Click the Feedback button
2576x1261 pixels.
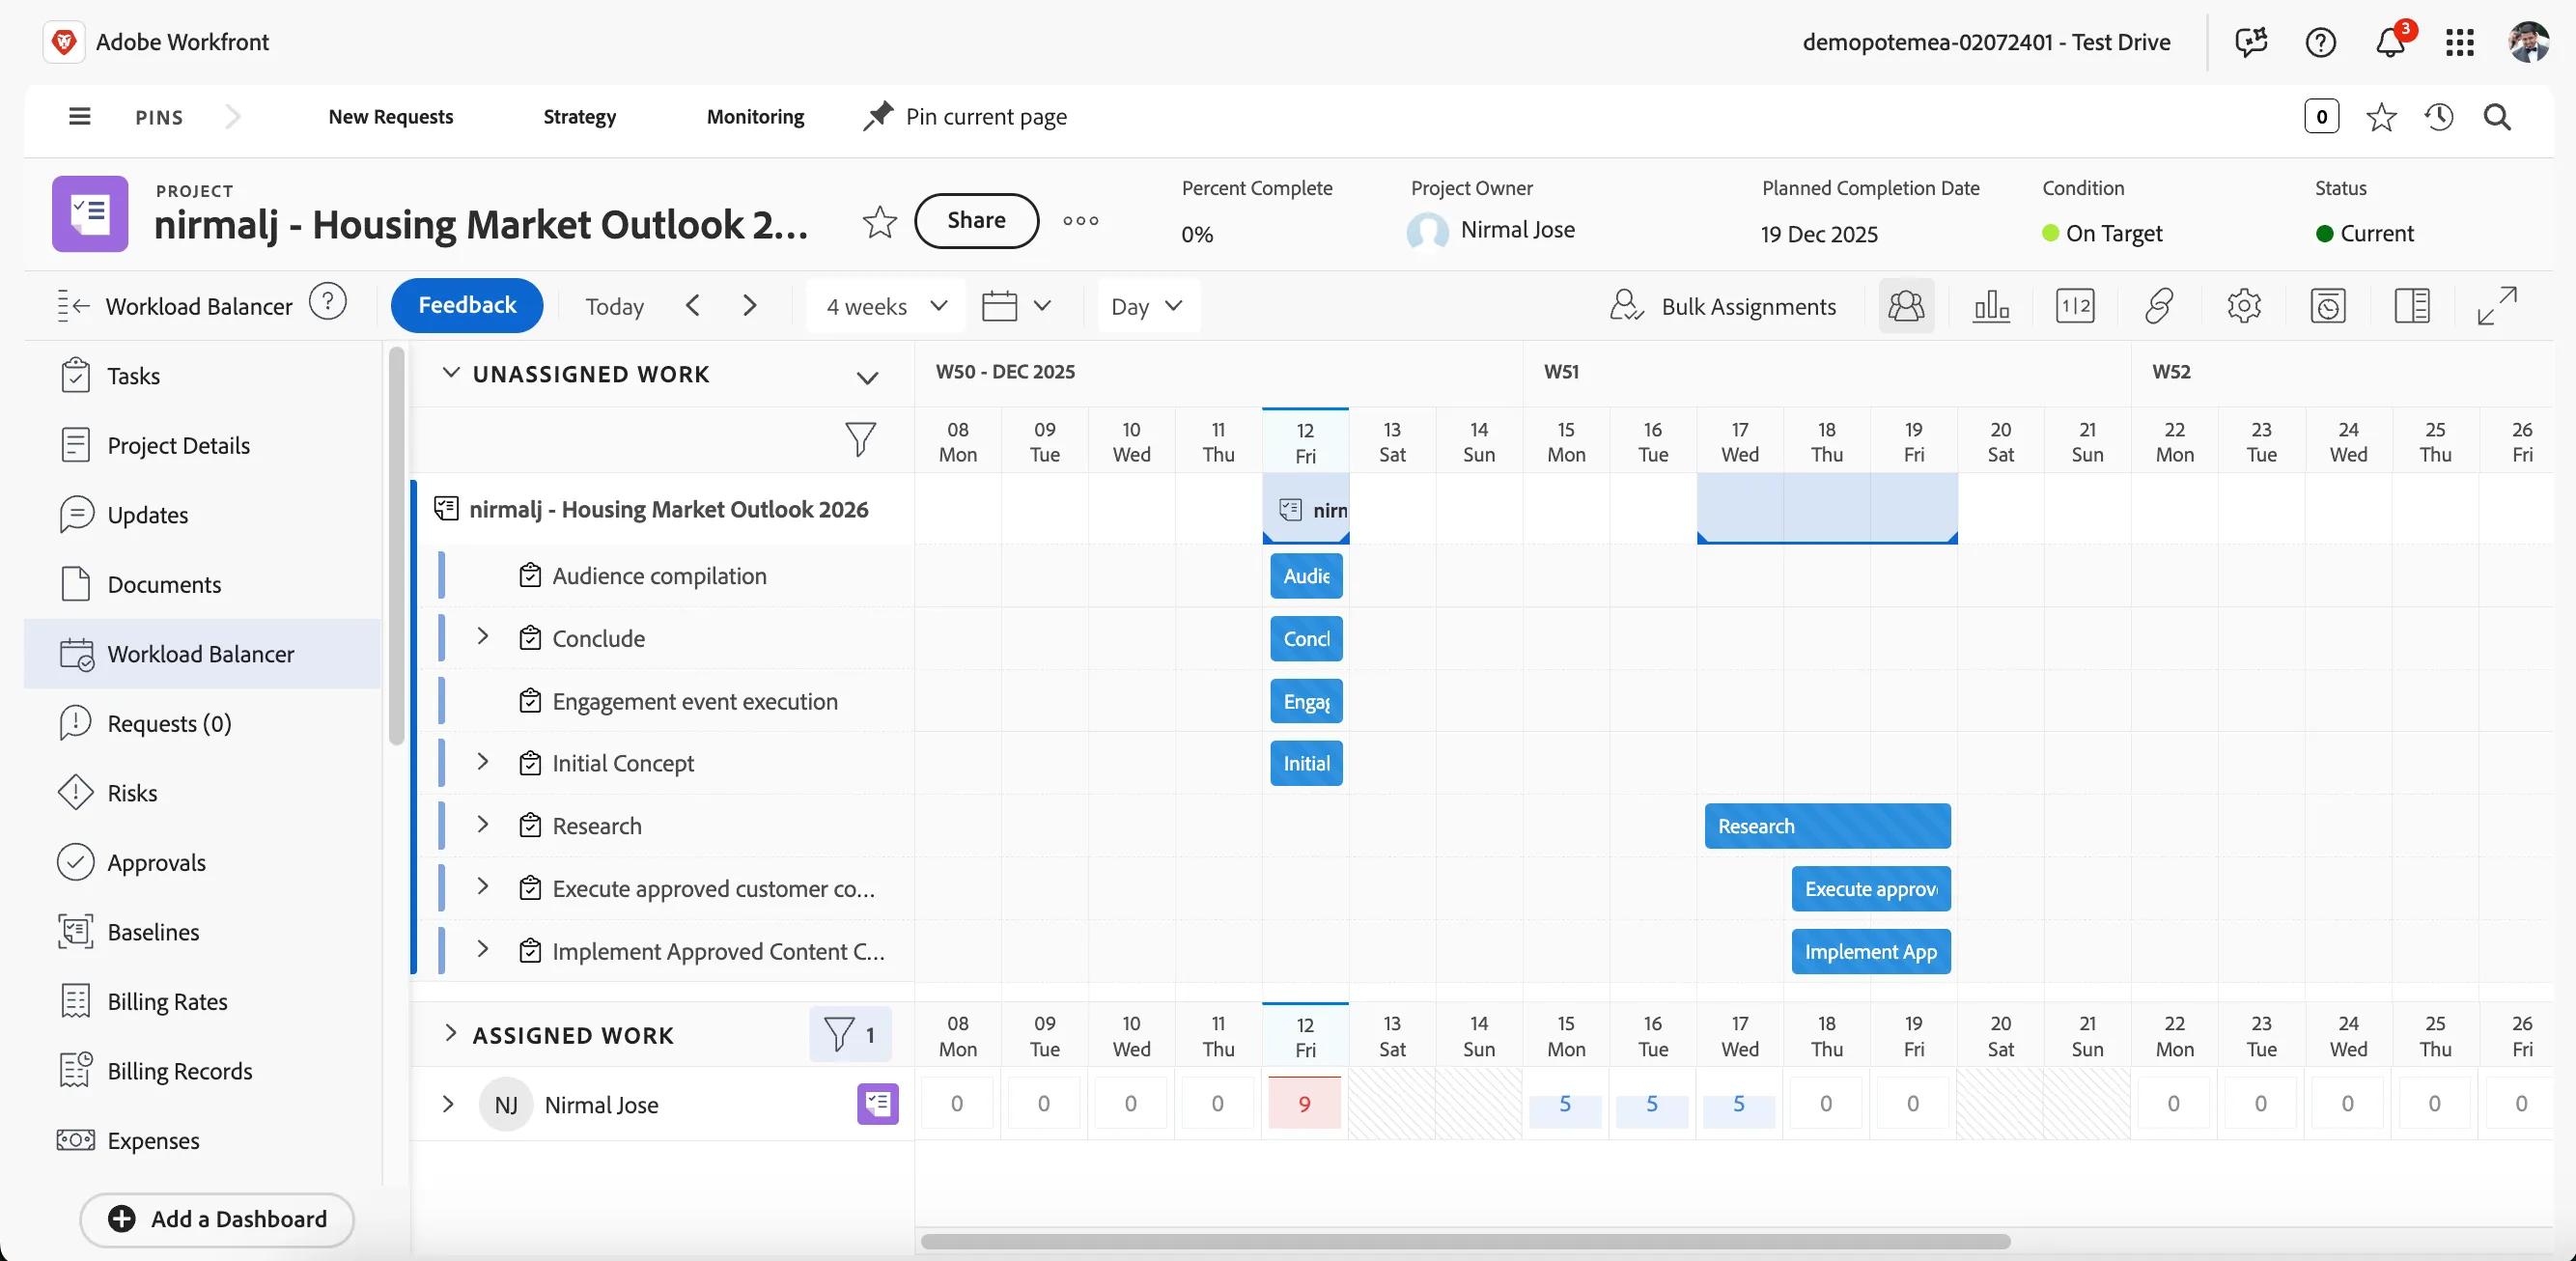click(467, 305)
